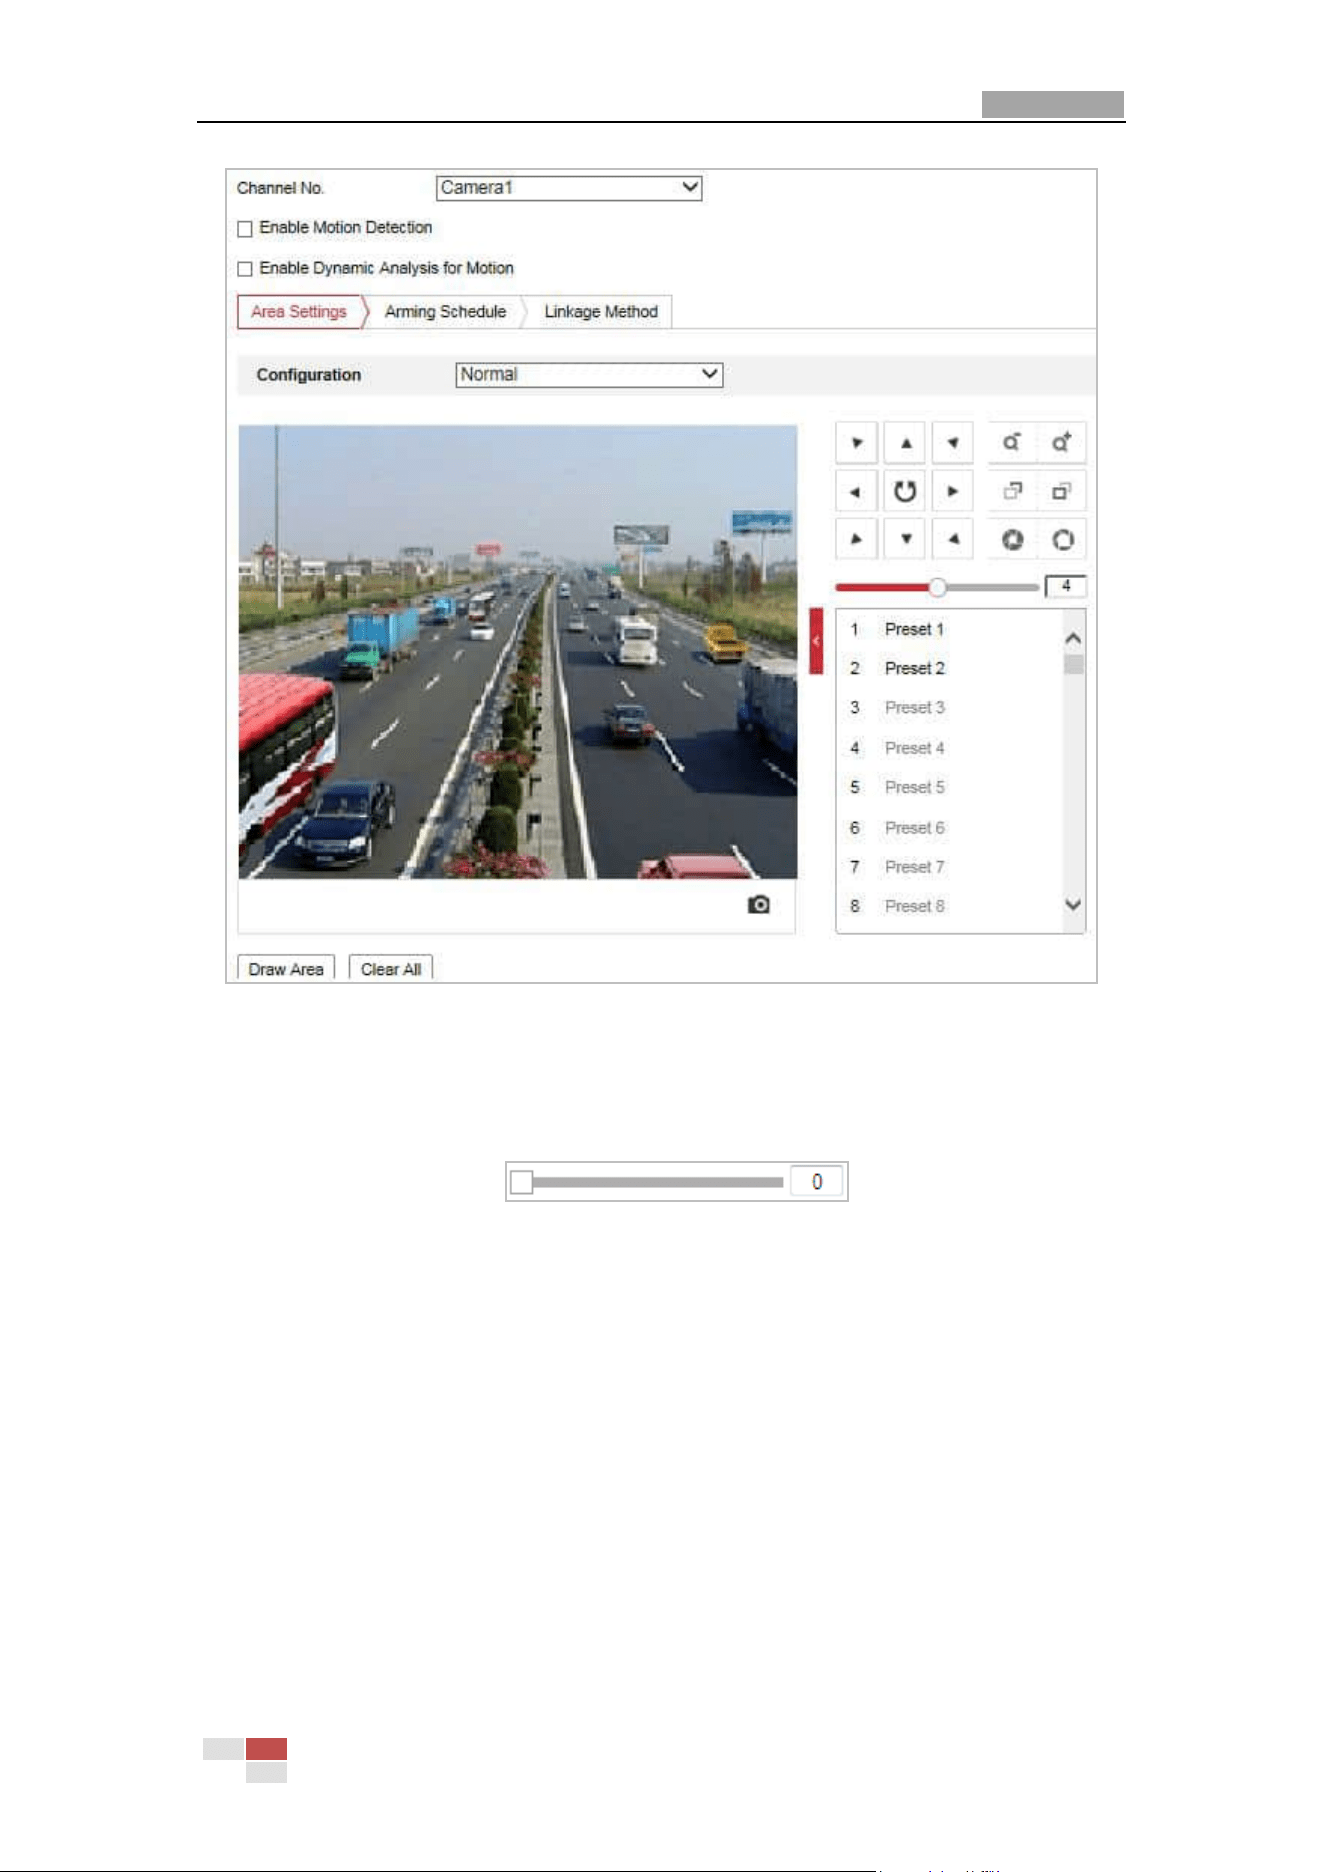
Task: Tilt the camera down with the arrow
Action: [905, 539]
